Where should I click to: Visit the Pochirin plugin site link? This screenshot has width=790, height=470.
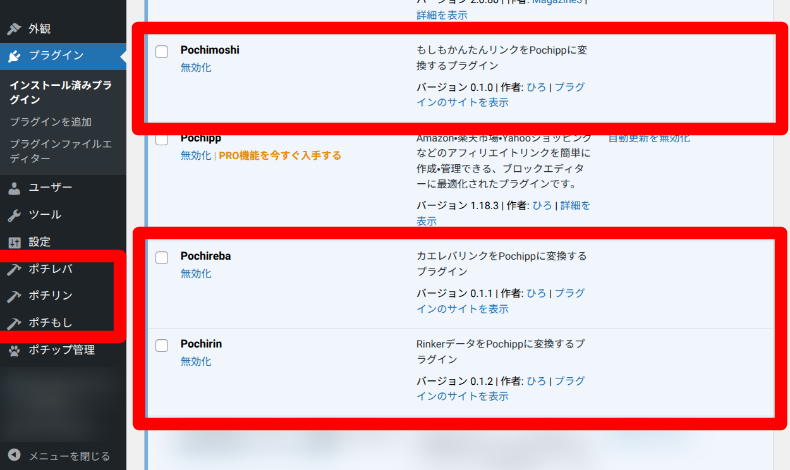point(501,388)
